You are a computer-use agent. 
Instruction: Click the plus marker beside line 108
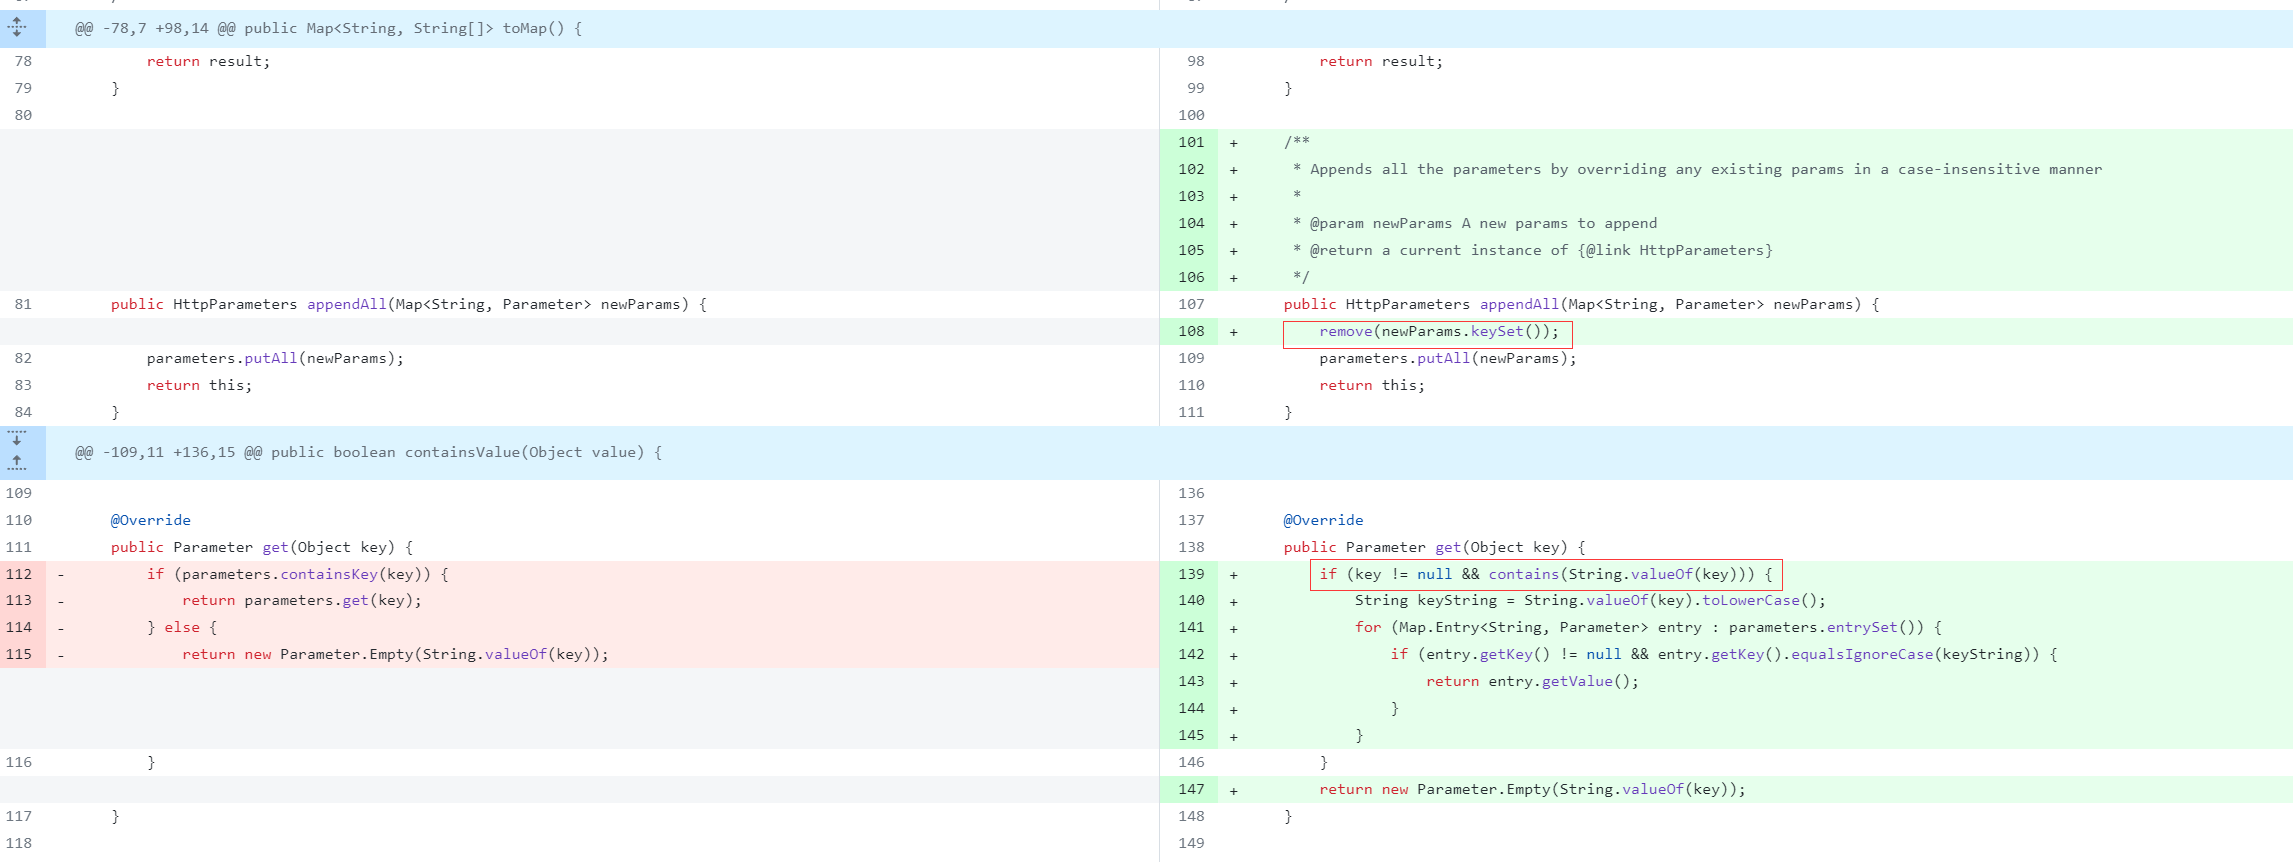click(x=1233, y=332)
